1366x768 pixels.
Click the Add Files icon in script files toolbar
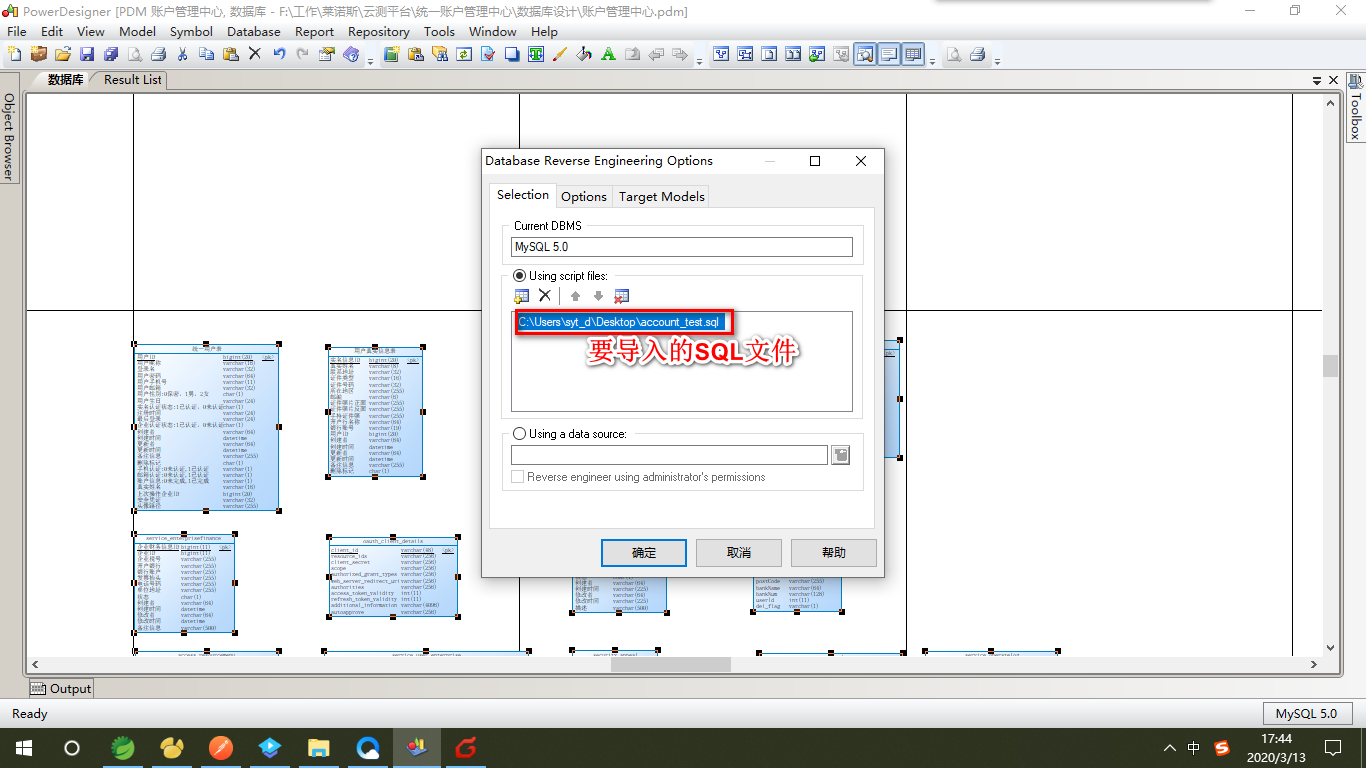(521, 295)
